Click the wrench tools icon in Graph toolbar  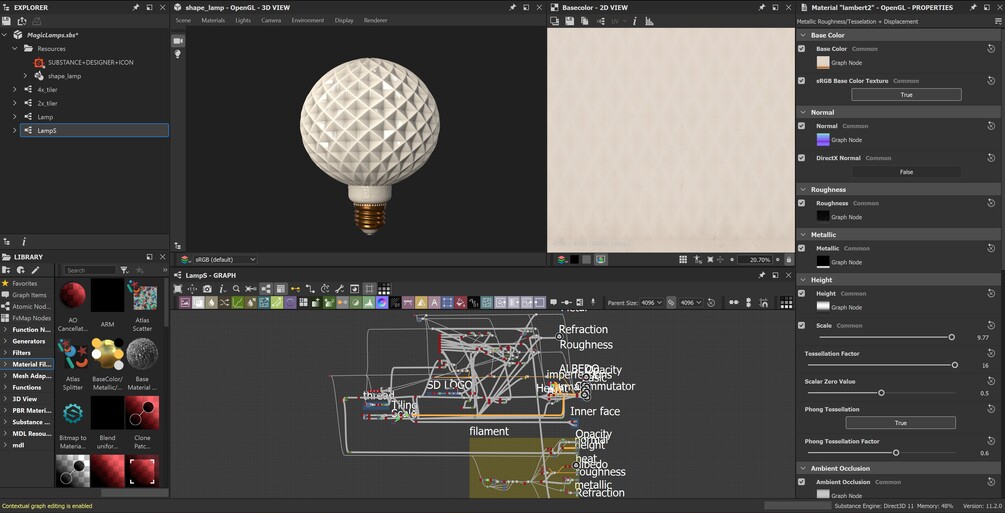340,289
